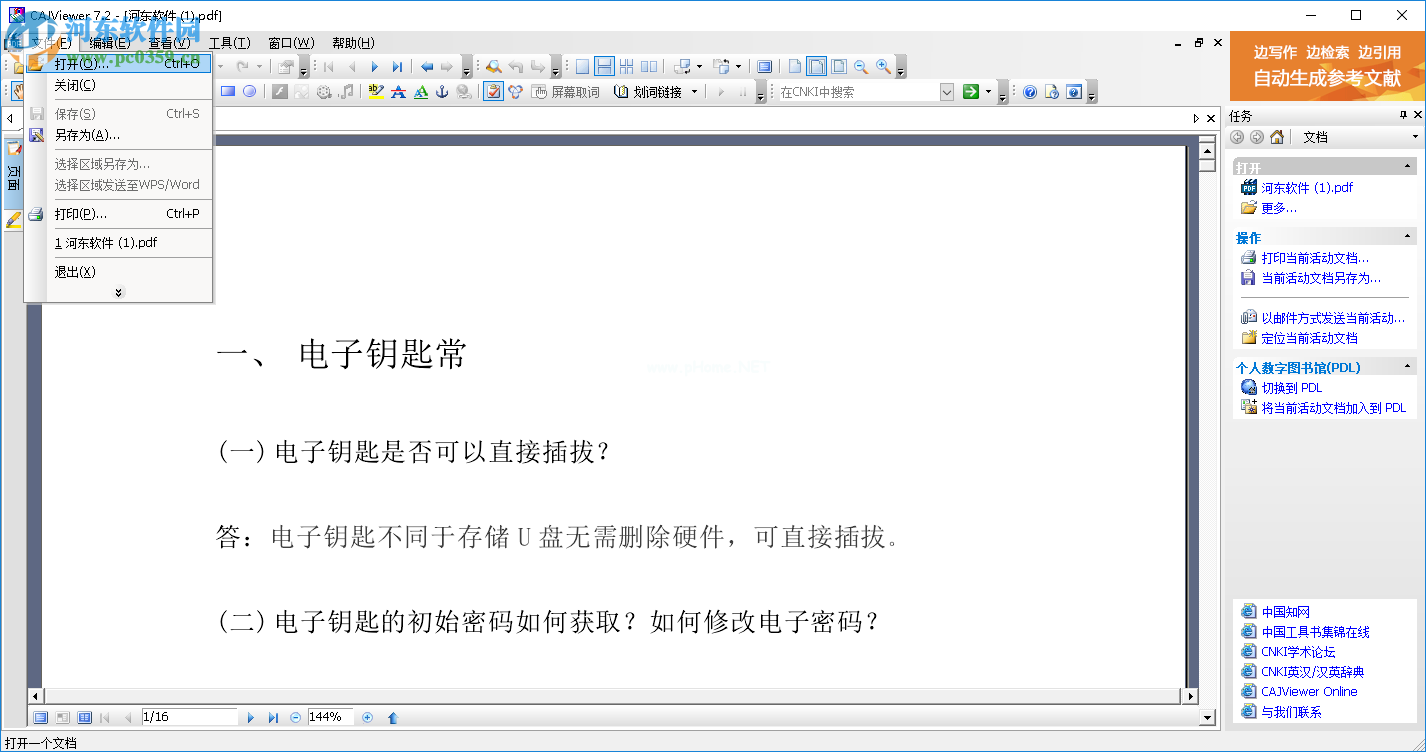Image resolution: width=1426 pixels, height=752 pixels.
Task: Click 打印当前活动文档... link
Action: click(1315, 258)
